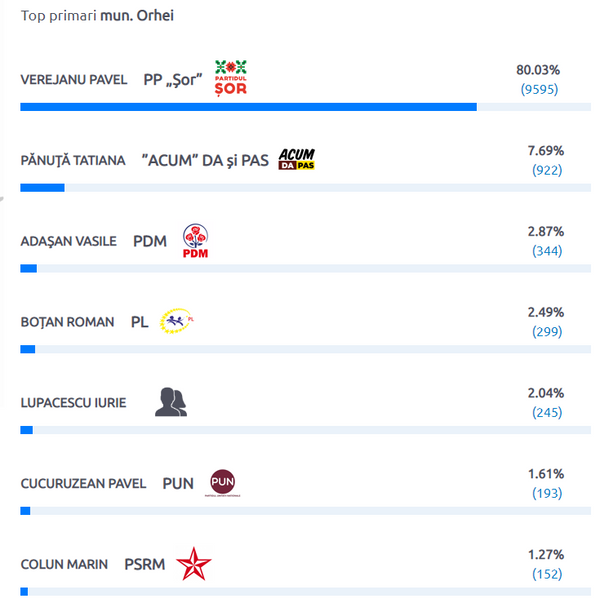Click the "ACUM" DA și PAS label
The height and width of the screenshot is (612, 600).
click(205, 160)
